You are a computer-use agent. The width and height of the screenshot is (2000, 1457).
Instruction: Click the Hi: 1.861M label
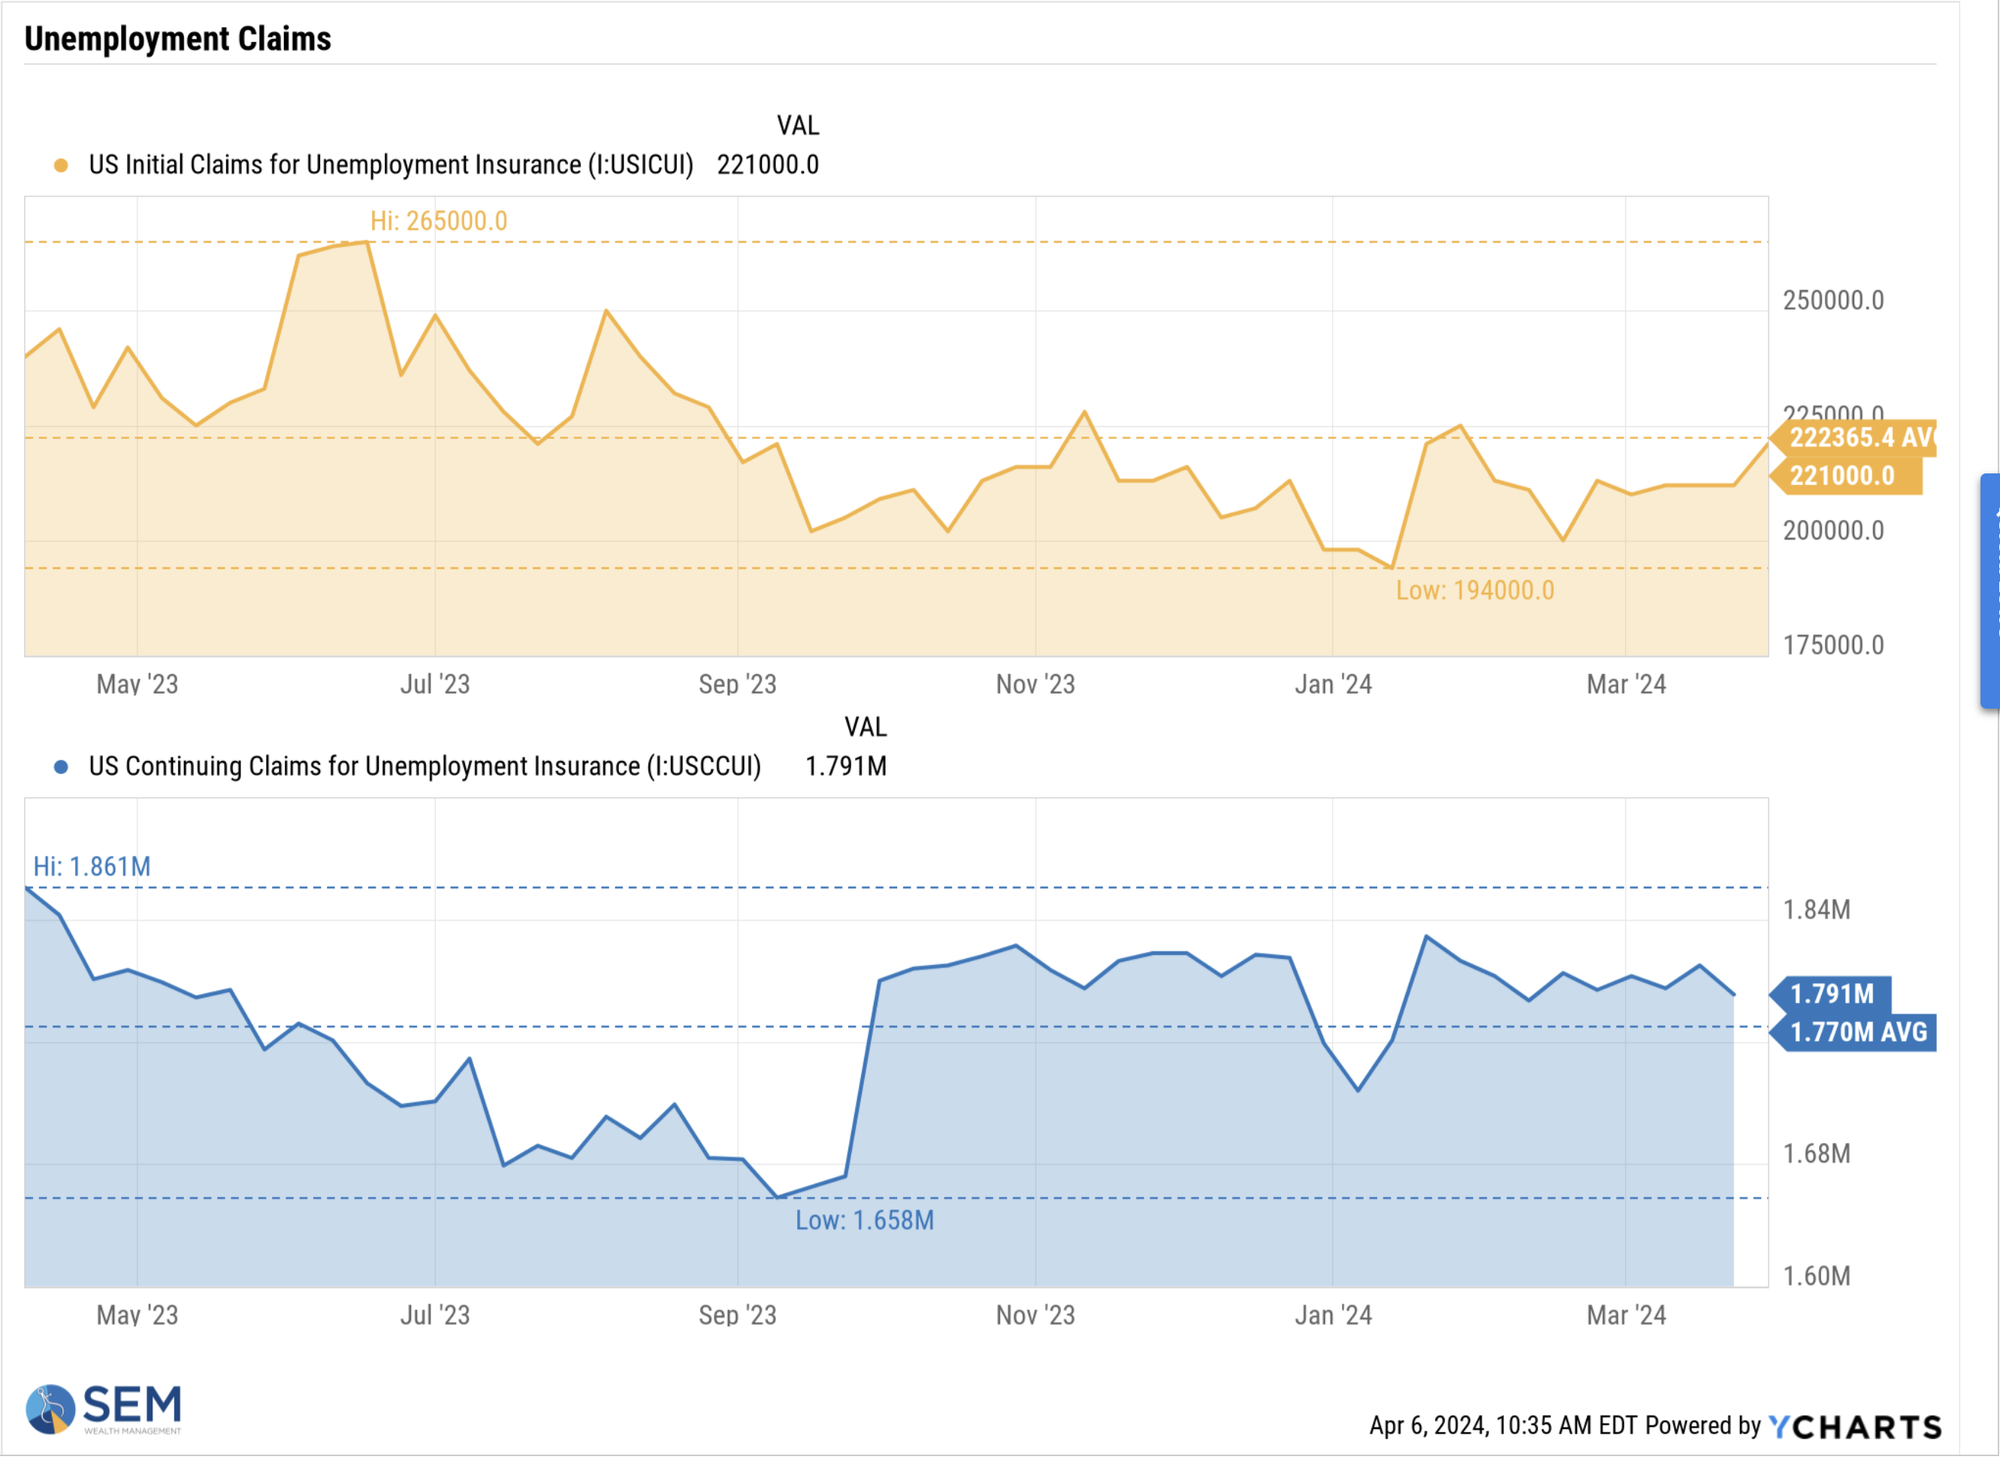tap(92, 866)
